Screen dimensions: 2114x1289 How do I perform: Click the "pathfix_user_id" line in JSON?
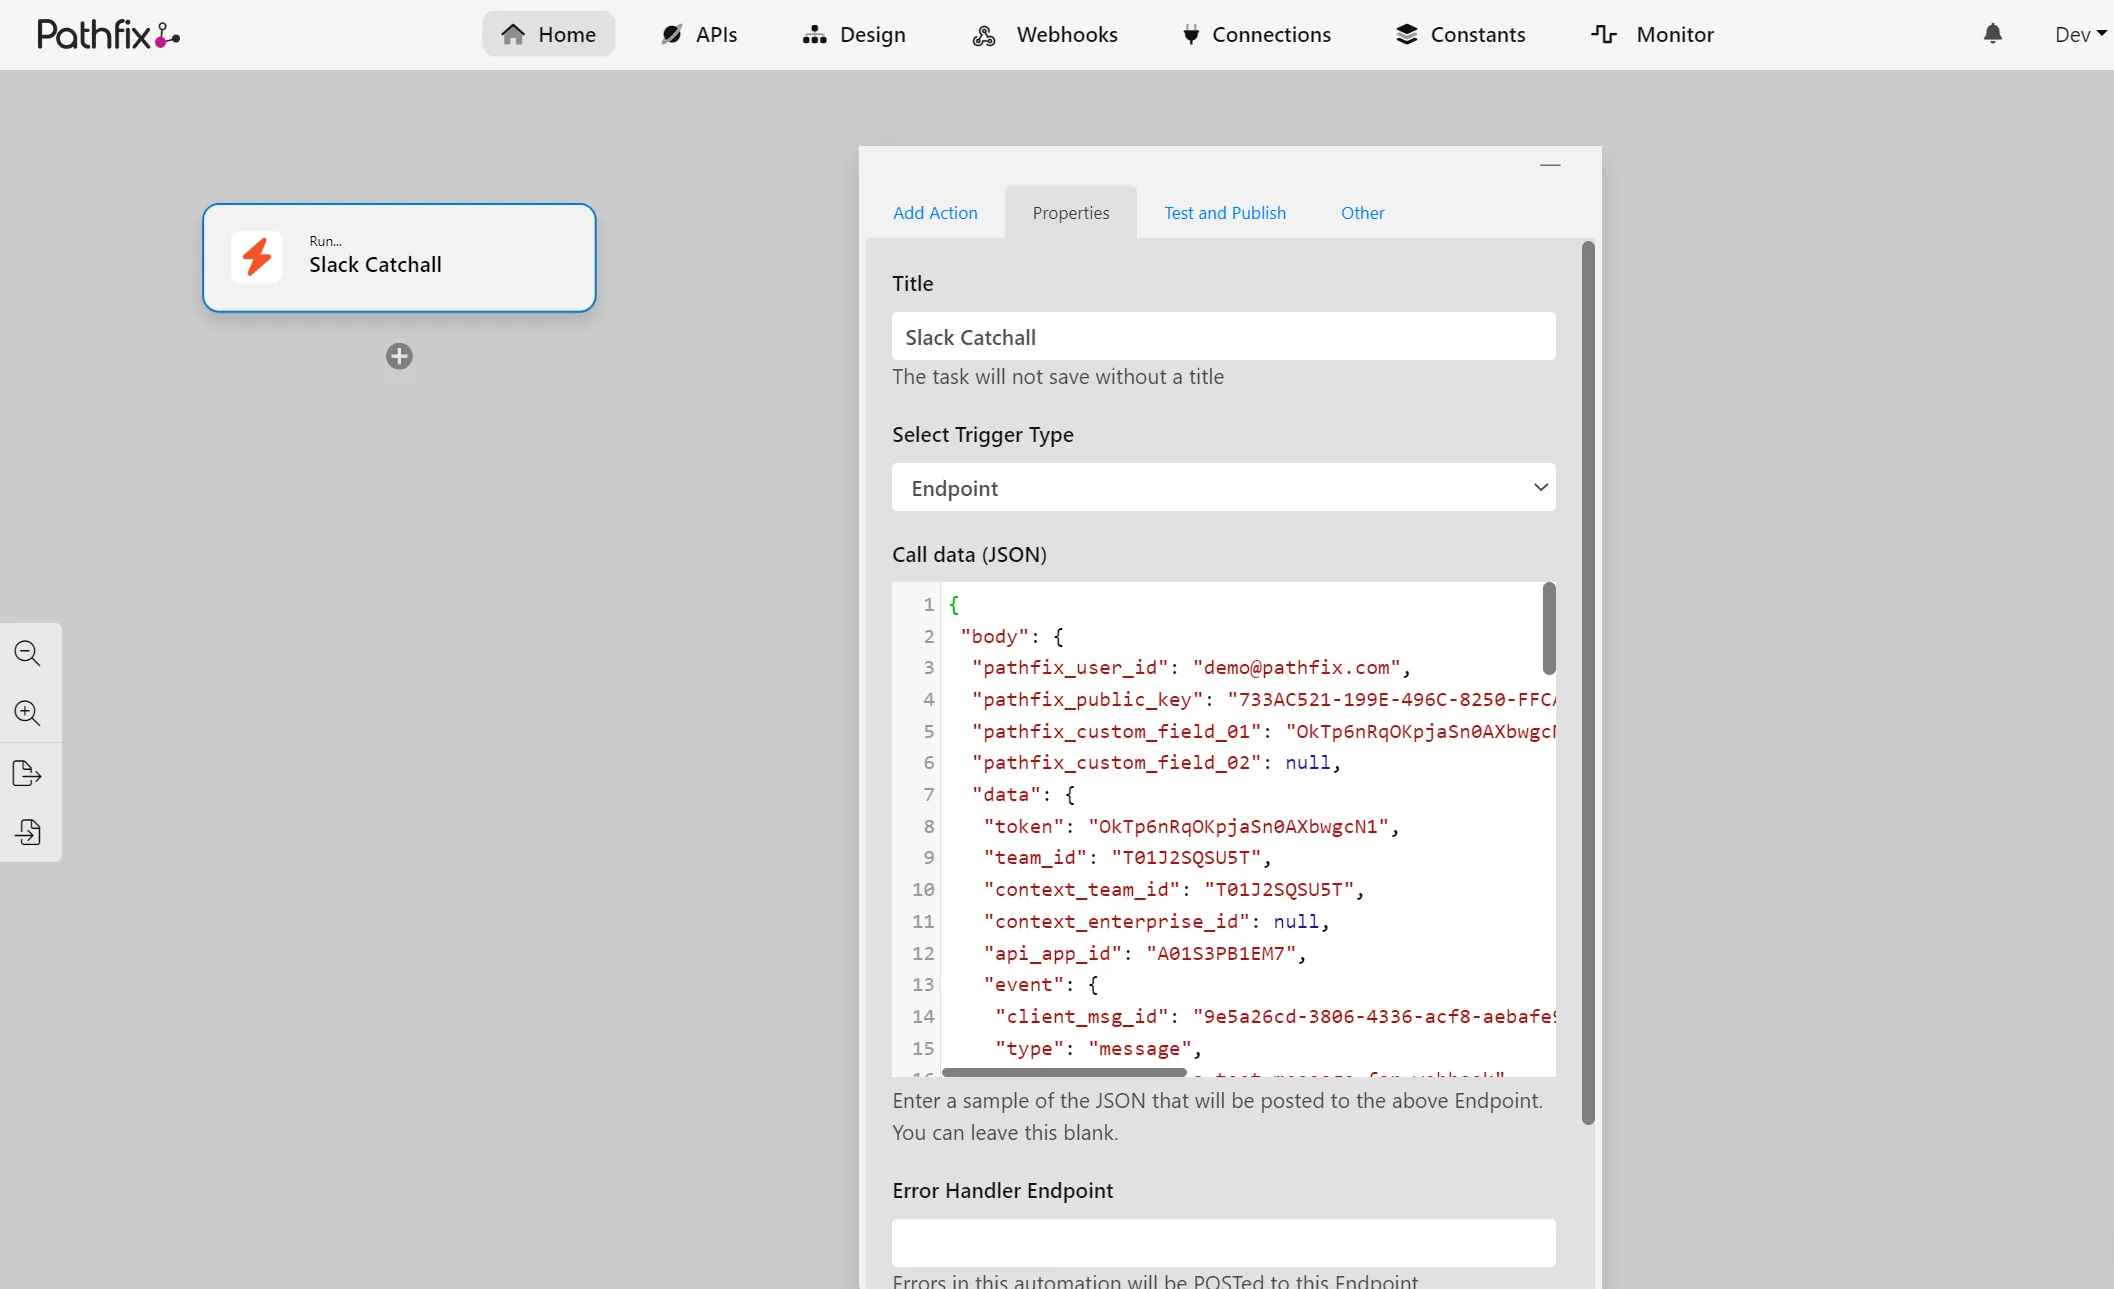1191,667
